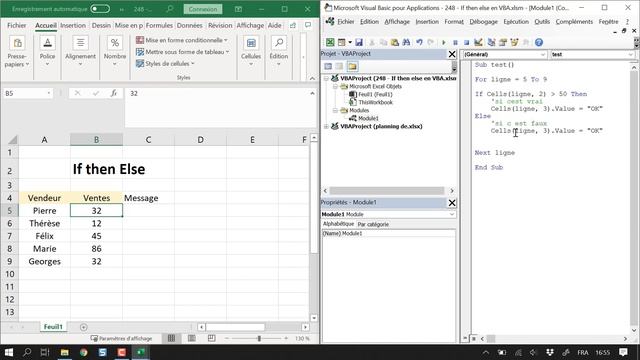Click the Name Box showing B5

click(x=28, y=93)
